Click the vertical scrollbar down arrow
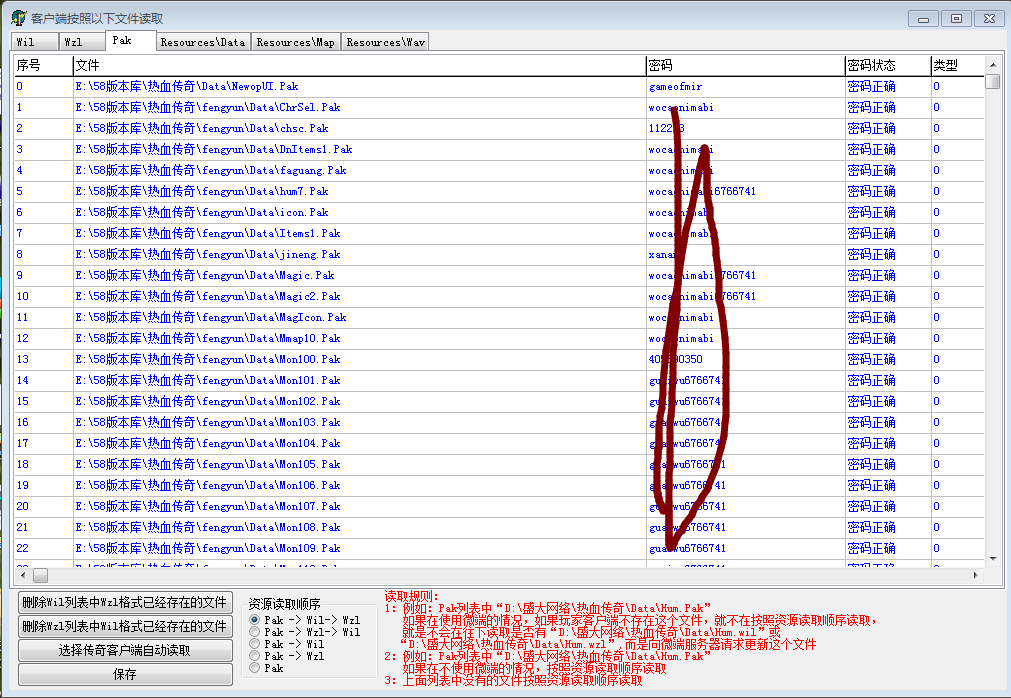Image resolution: width=1011 pixels, height=698 pixels. pos(992,559)
